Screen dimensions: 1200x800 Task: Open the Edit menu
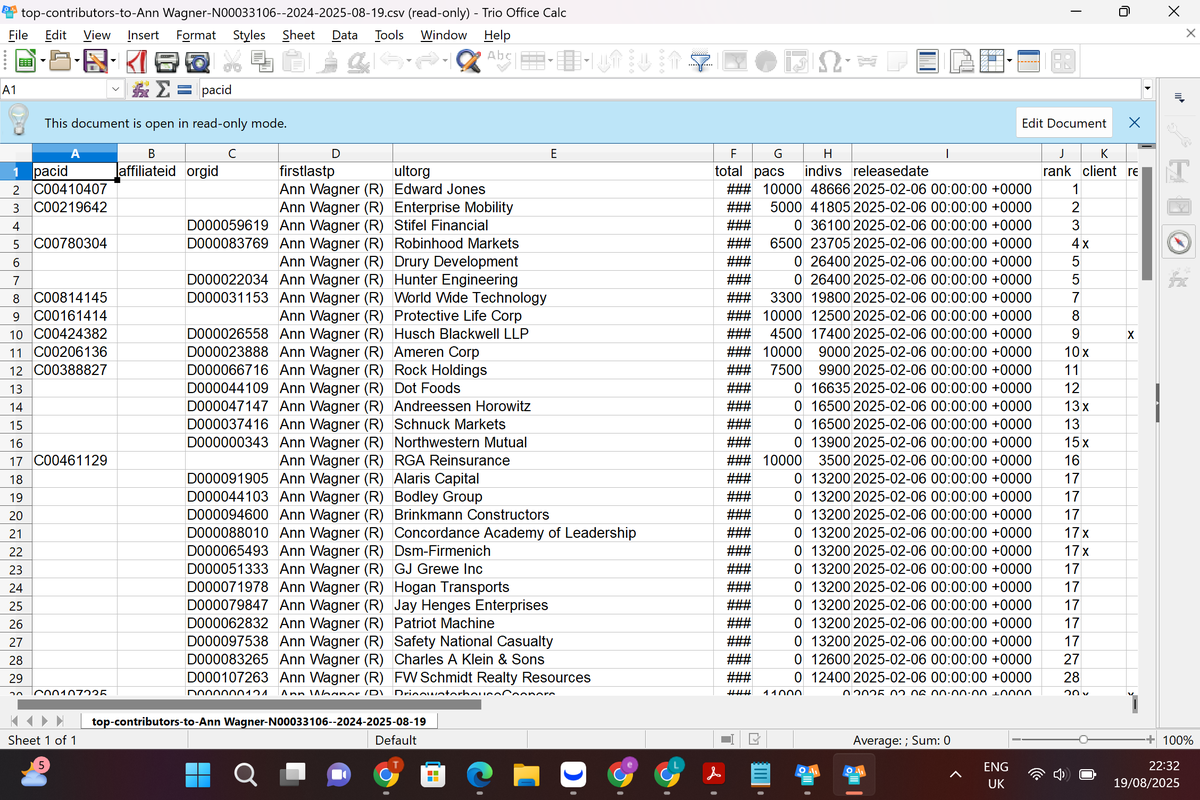click(56, 35)
